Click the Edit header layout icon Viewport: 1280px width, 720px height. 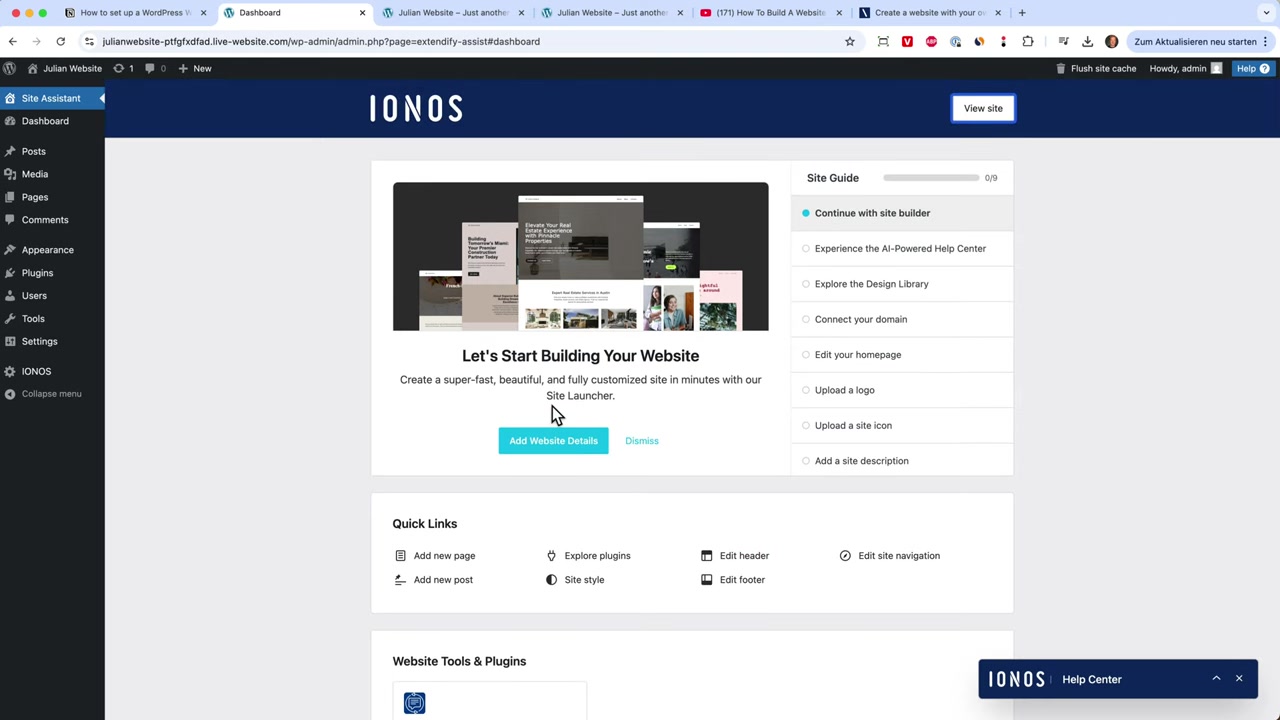click(x=706, y=556)
